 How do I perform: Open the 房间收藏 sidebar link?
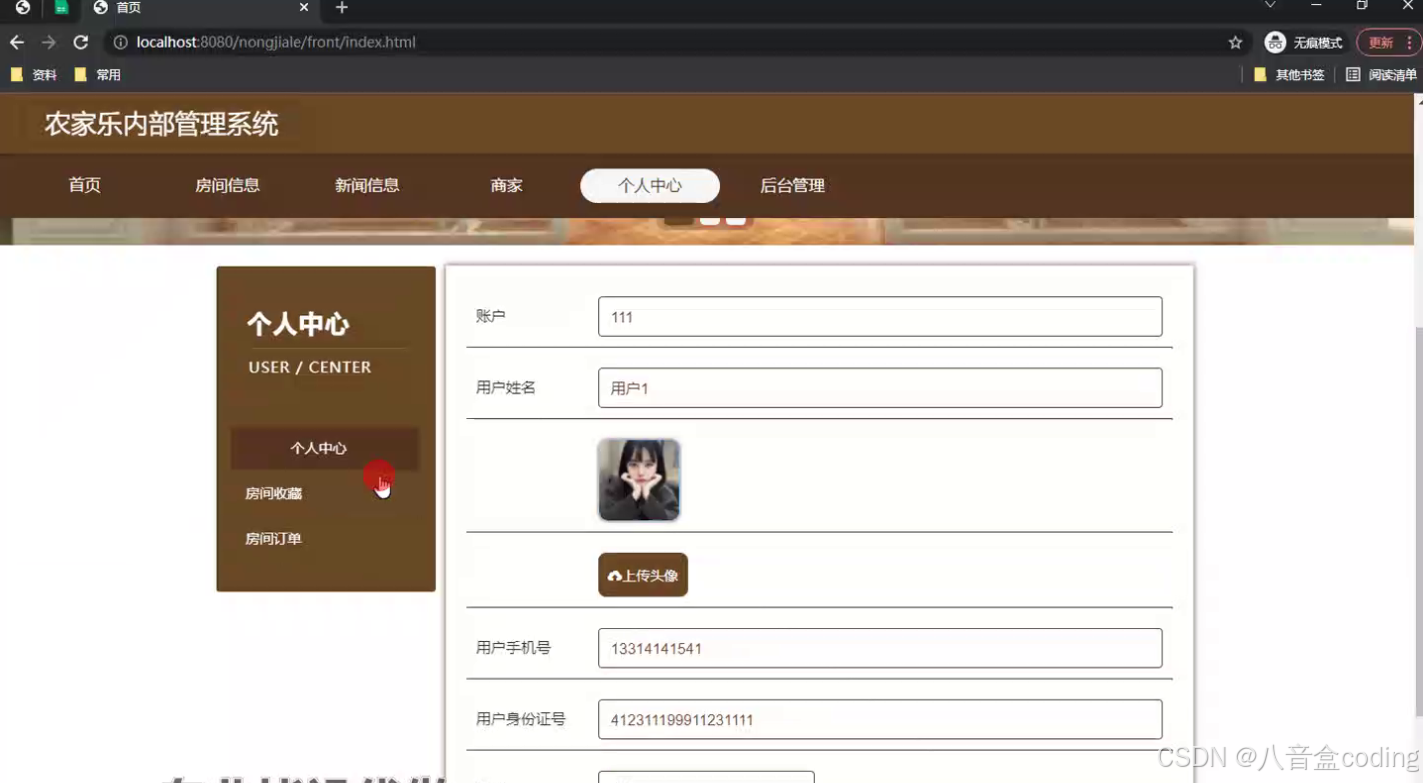click(x=271, y=492)
